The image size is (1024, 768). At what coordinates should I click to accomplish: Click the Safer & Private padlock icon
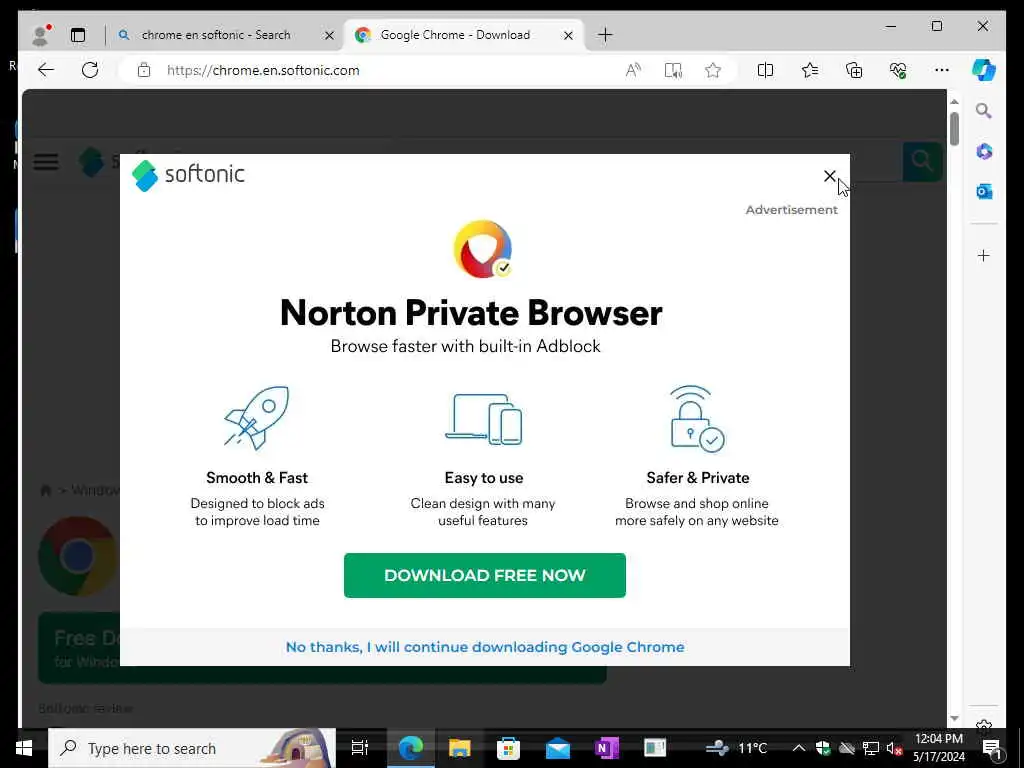point(697,419)
